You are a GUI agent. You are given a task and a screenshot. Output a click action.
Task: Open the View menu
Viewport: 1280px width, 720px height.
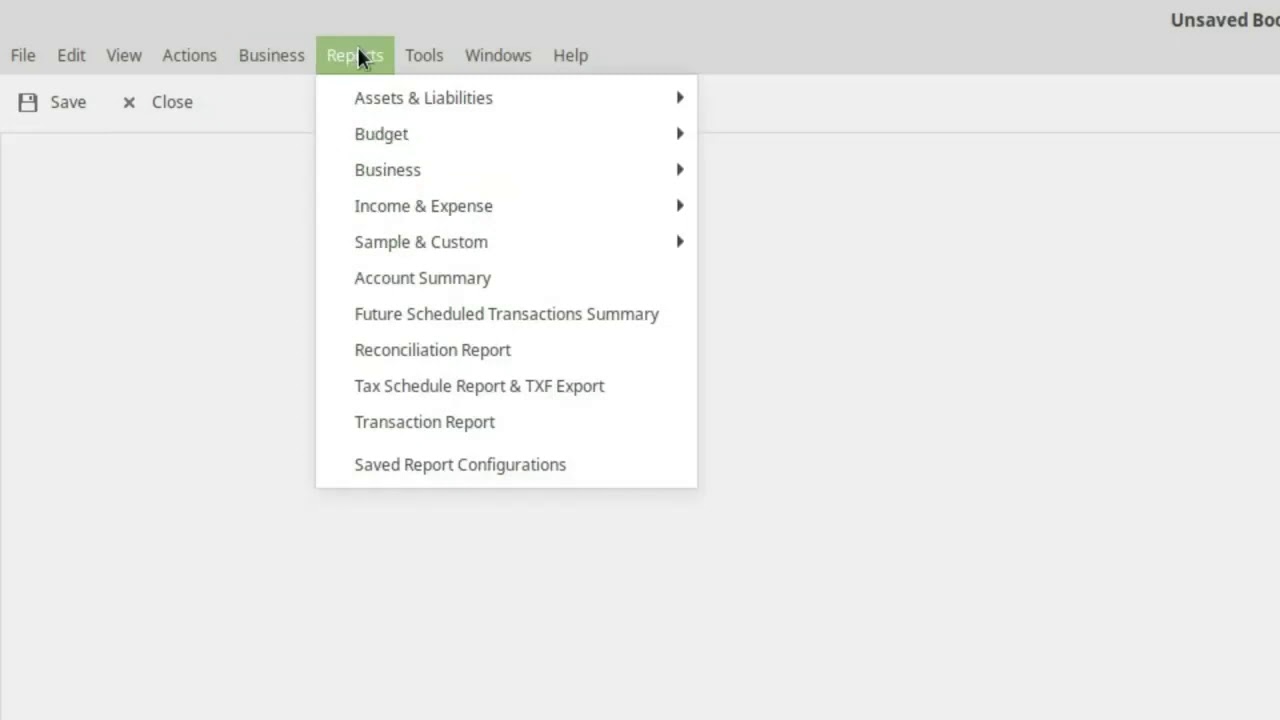(x=124, y=55)
